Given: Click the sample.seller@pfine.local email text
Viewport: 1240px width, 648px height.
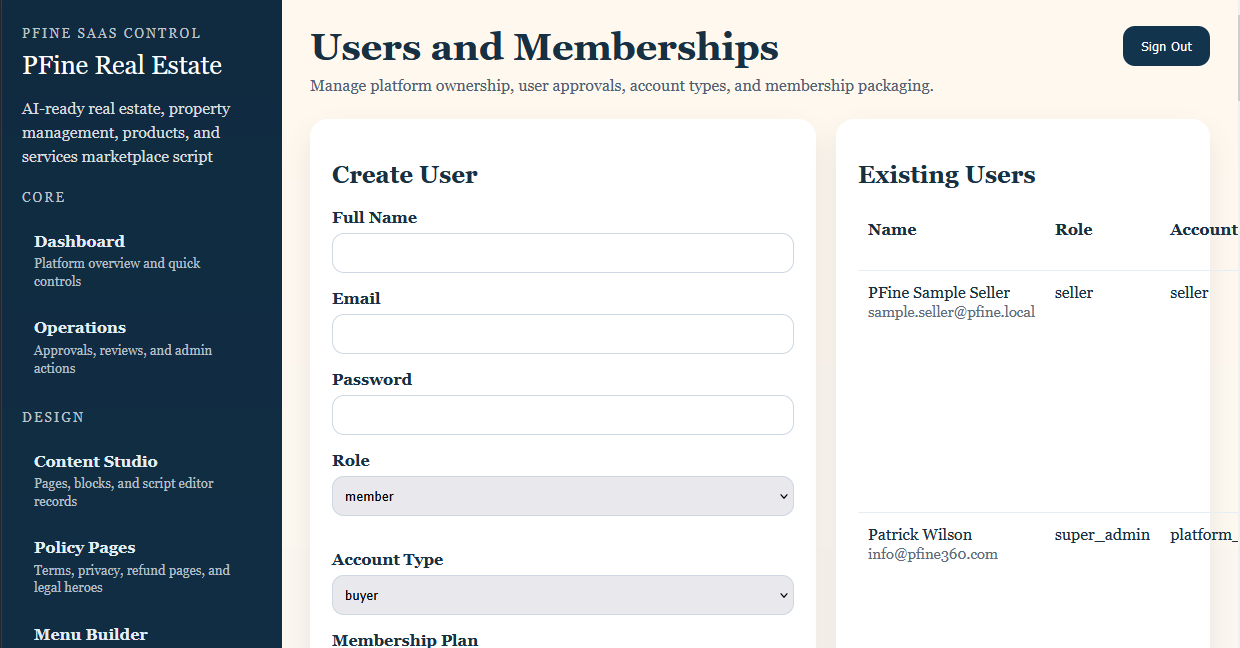Looking at the screenshot, I should (x=951, y=312).
